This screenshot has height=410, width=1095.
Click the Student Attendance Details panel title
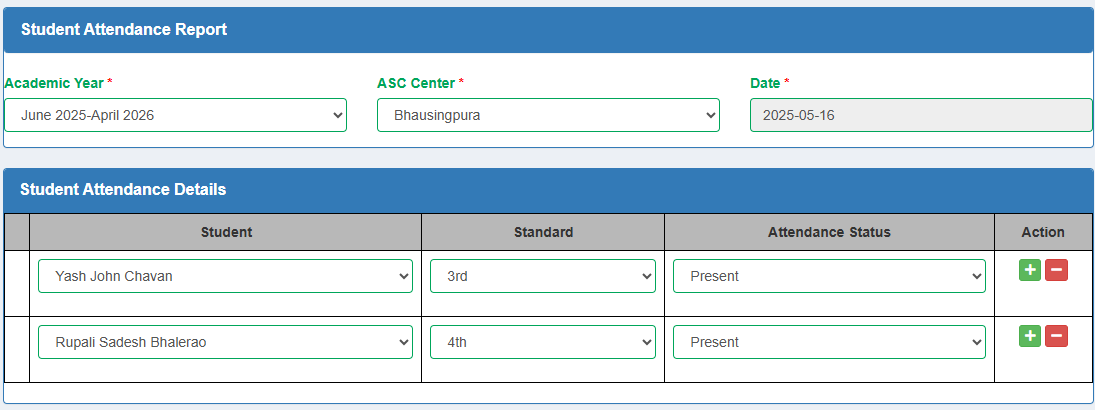click(123, 189)
